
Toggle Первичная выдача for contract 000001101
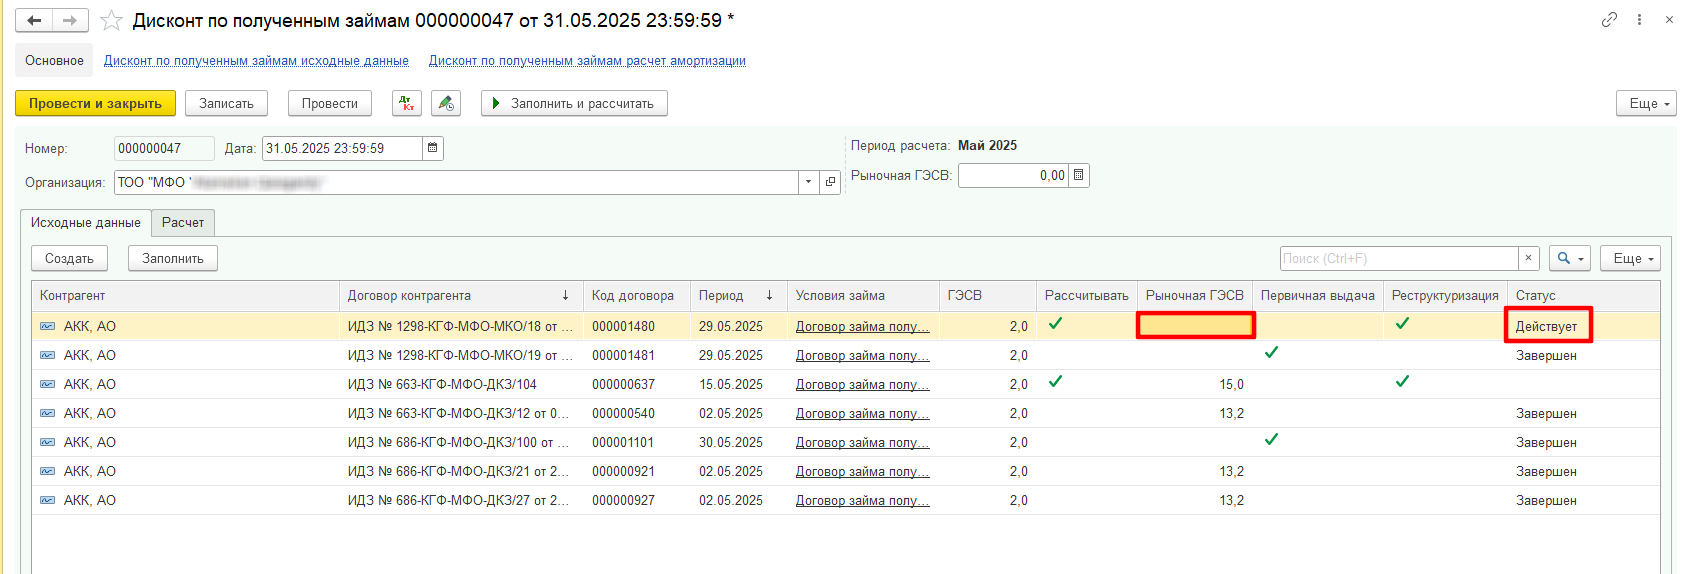tap(1271, 439)
